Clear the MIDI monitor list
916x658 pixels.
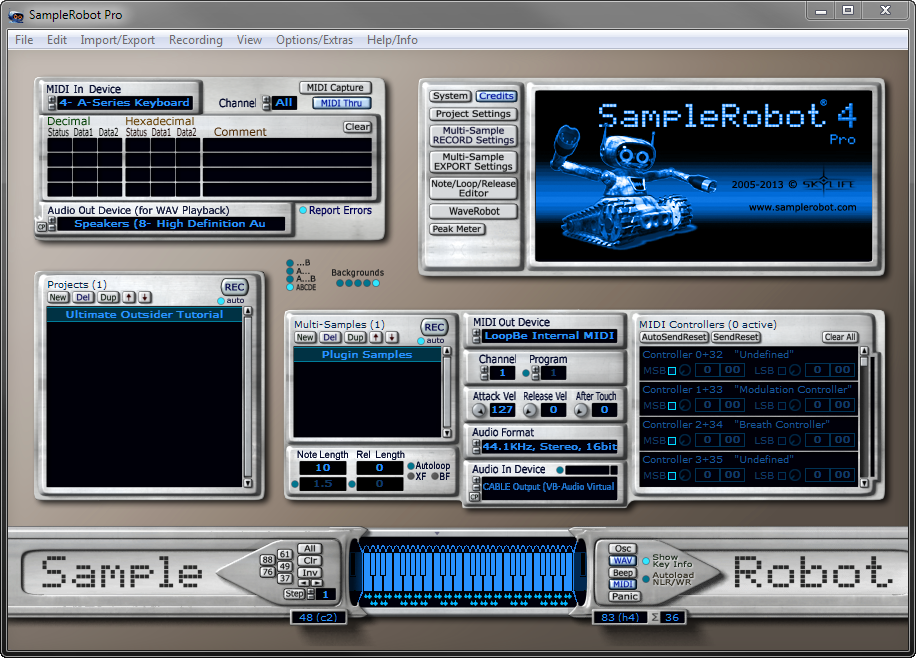click(357, 127)
